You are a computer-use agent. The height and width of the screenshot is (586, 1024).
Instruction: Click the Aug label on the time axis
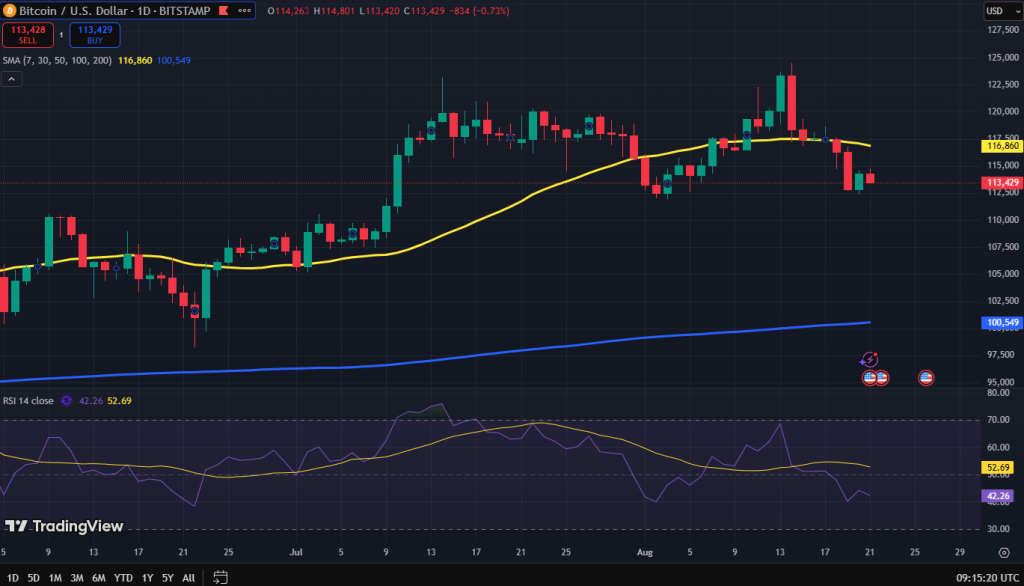645,553
